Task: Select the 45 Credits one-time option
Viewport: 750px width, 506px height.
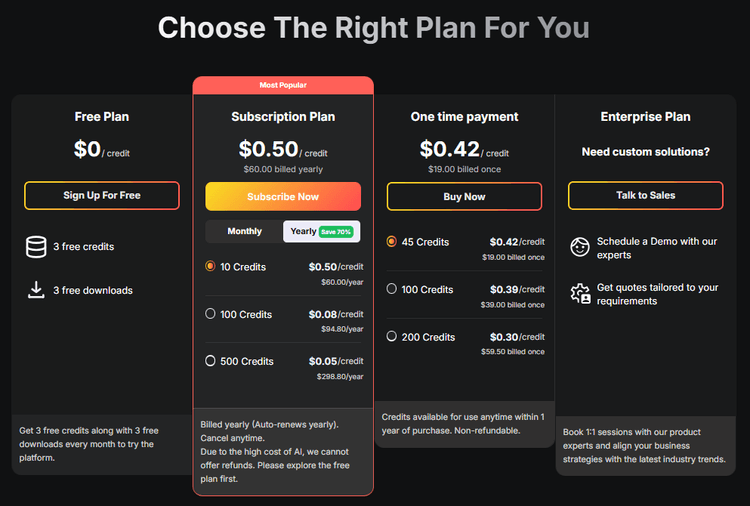Action: click(391, 242)
